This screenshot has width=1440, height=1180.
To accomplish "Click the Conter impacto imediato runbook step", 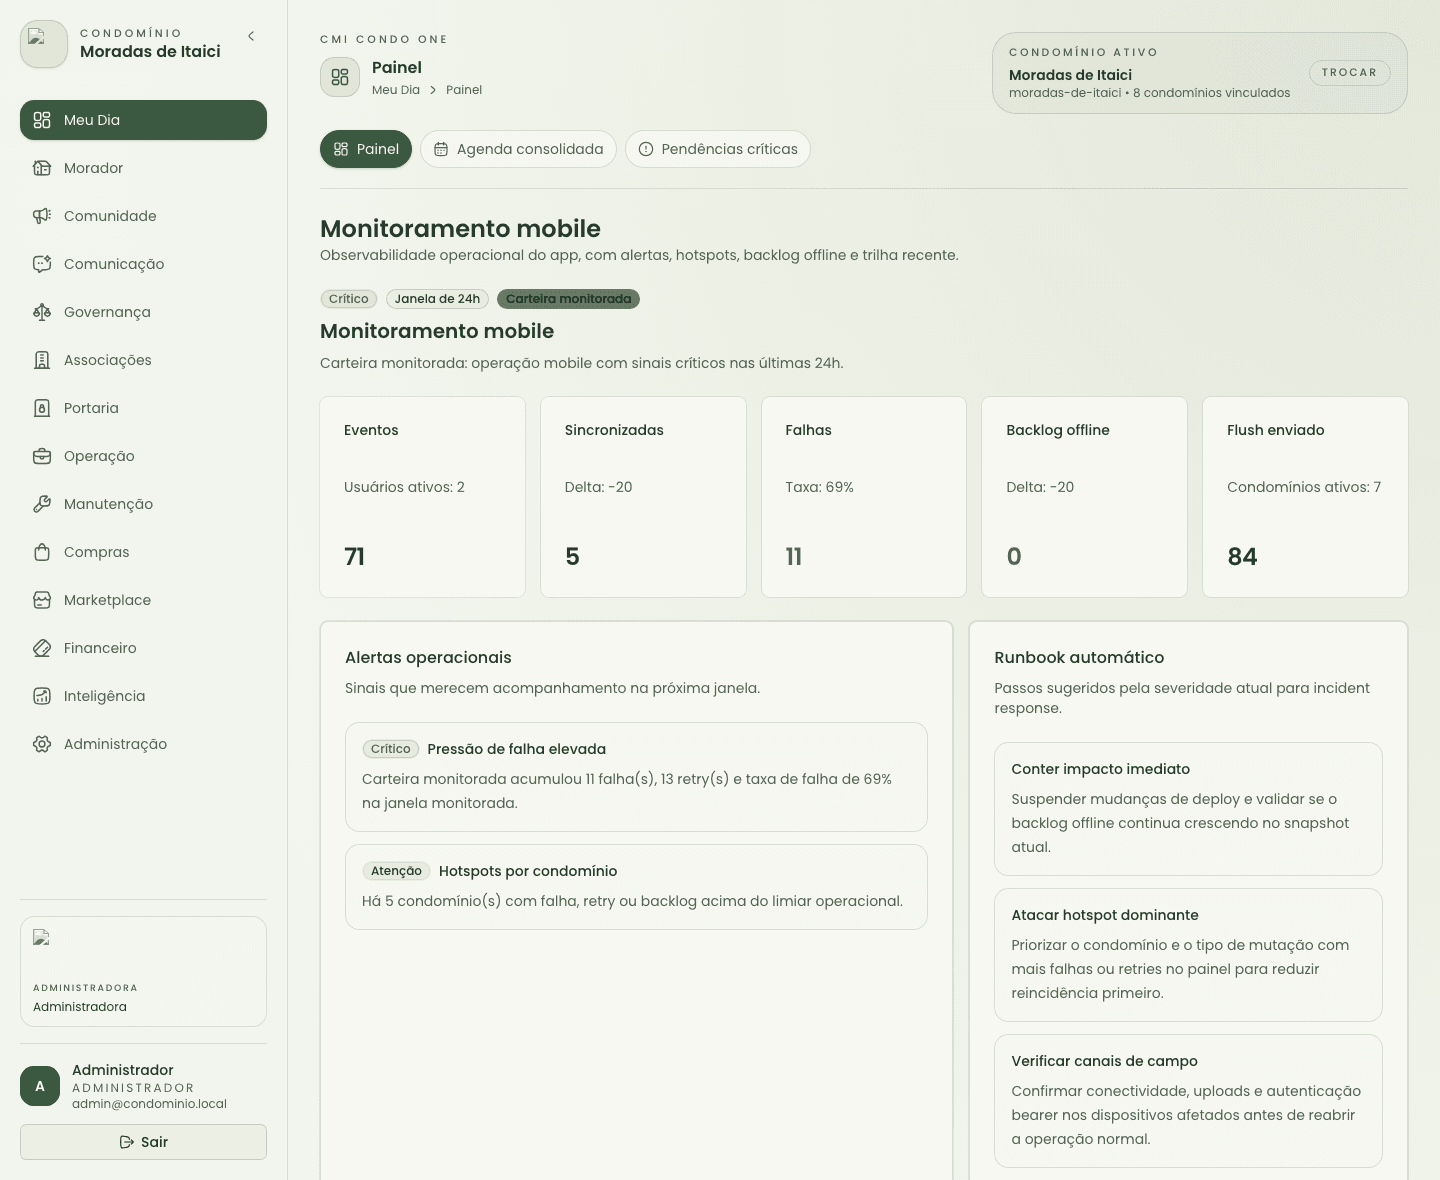I will (x=1188, y=809).
